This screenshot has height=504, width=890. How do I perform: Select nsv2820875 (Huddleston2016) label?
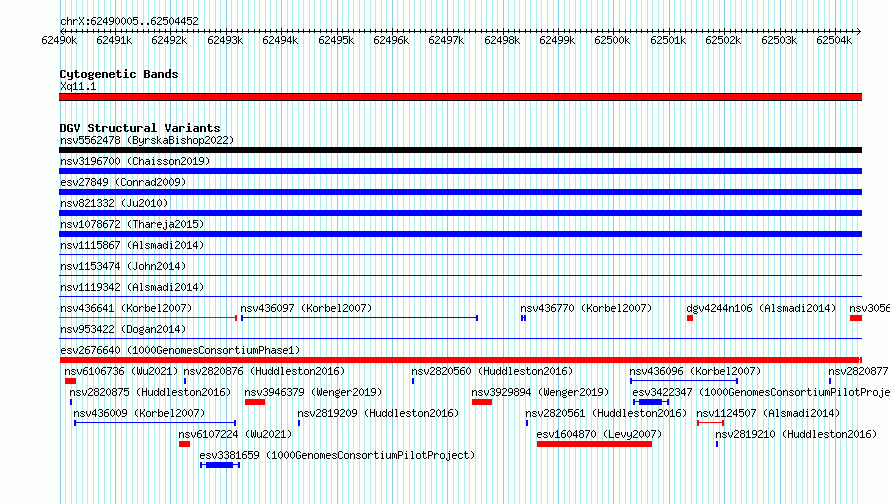pyautogui.click(x=150, y=392)
